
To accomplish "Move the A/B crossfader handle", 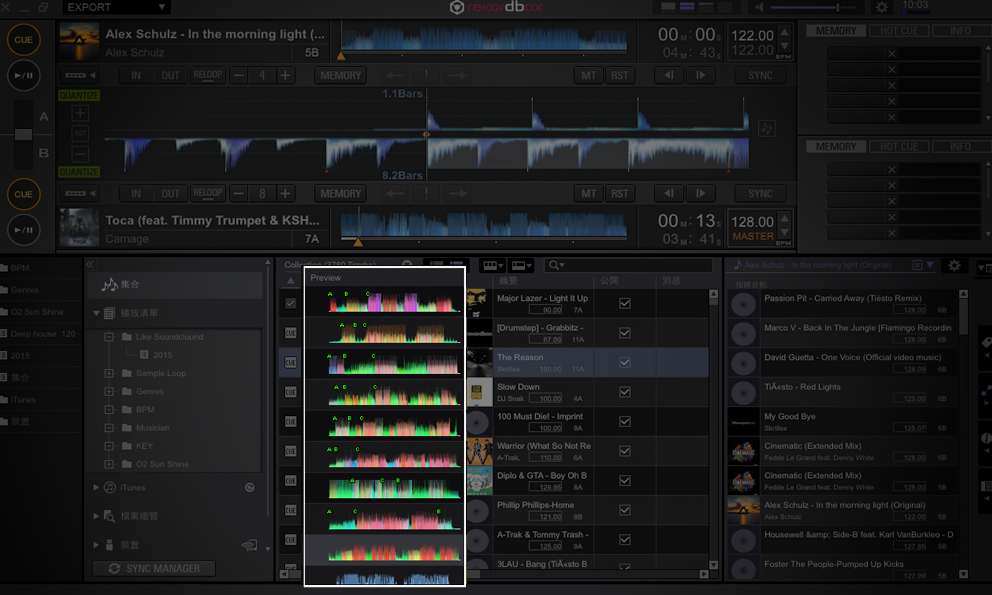I will point(23,134).
